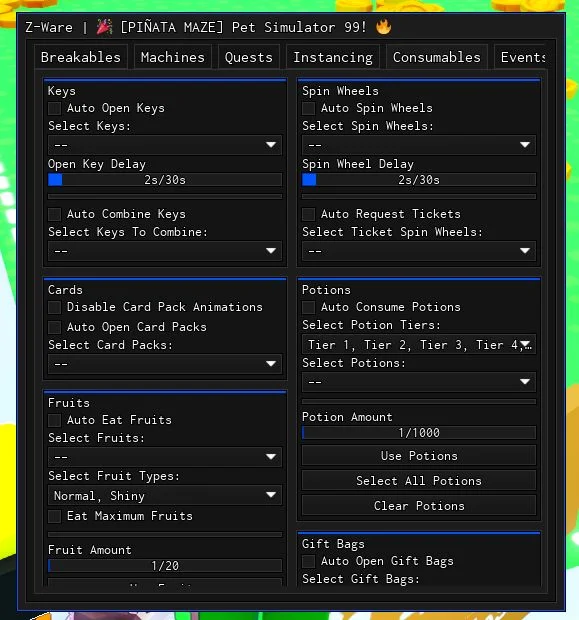Screen dimensions: 579x620
Task: Click the party popper icon in title
Action: [105, 27]
